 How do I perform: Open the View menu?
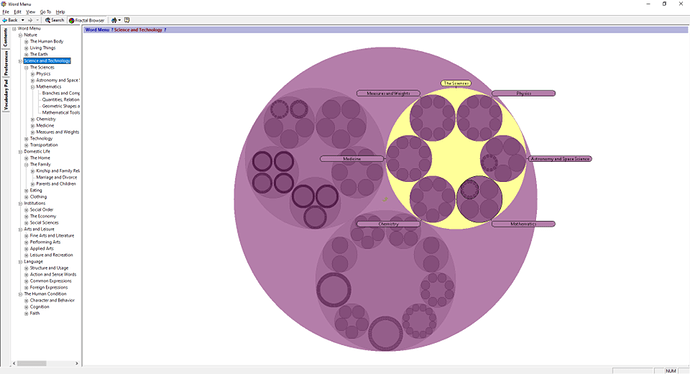click(x=31, y=12)
